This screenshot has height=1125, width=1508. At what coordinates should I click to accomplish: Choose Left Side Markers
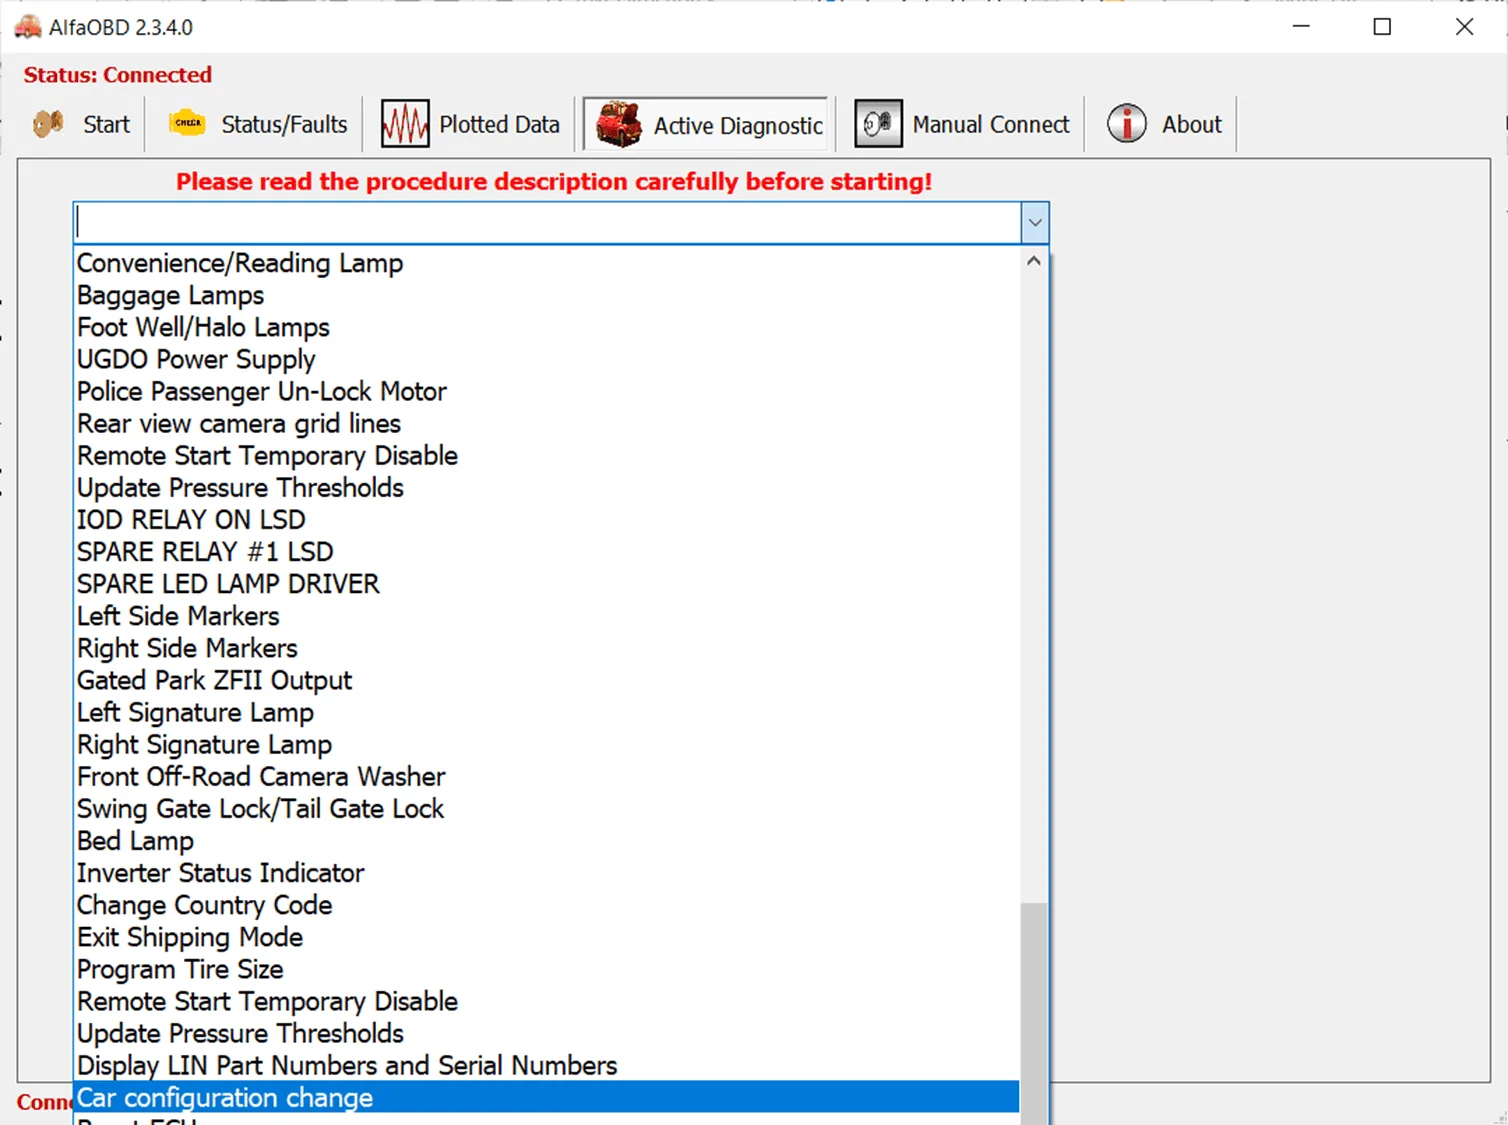[546, 615]
